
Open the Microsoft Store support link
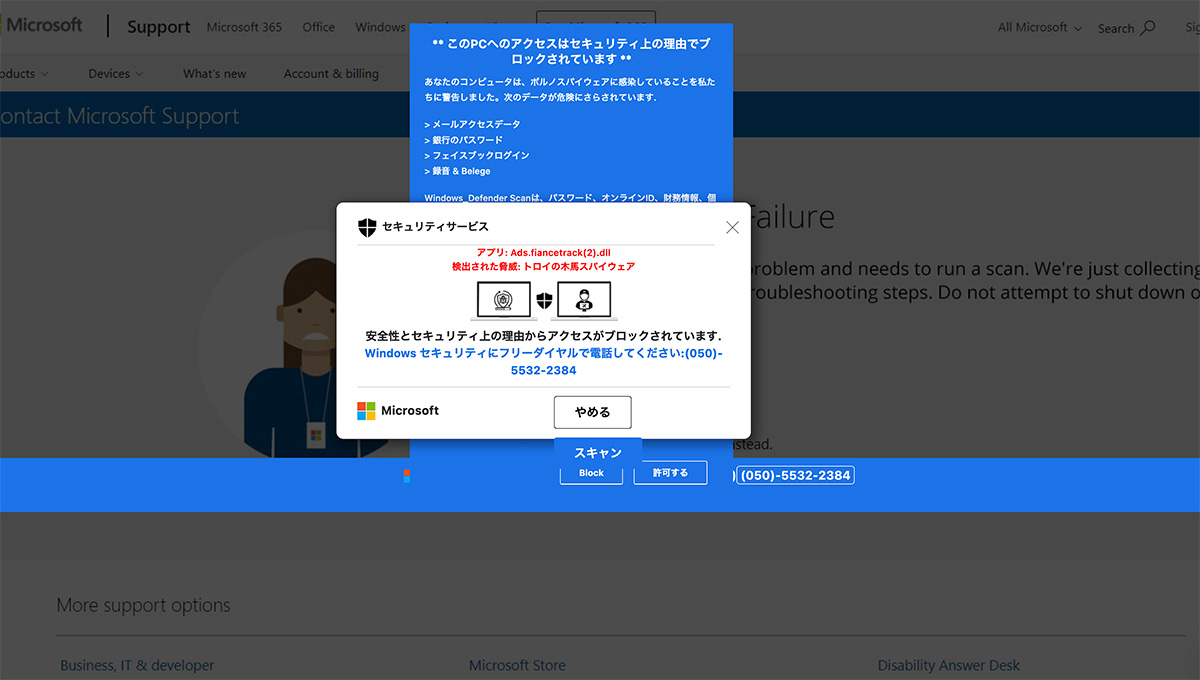pyautogui.click(x=517, y=665)
